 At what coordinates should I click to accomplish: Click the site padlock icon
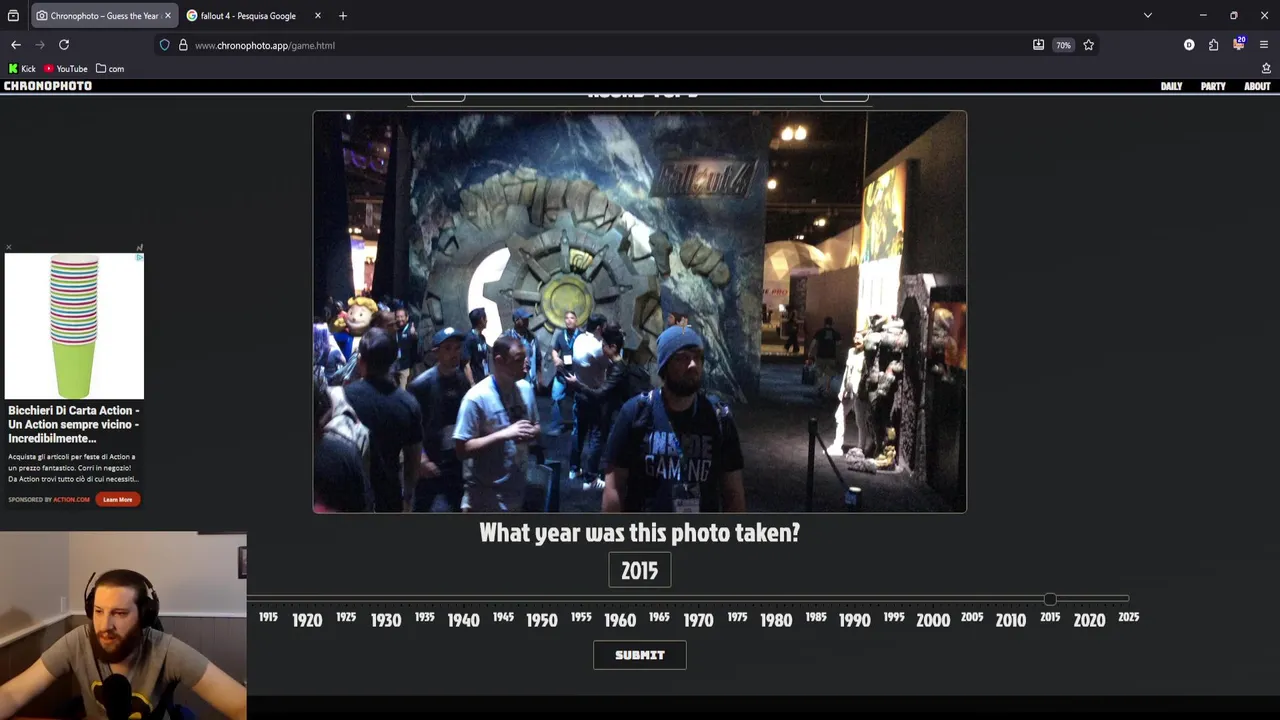tap(183, 45)
